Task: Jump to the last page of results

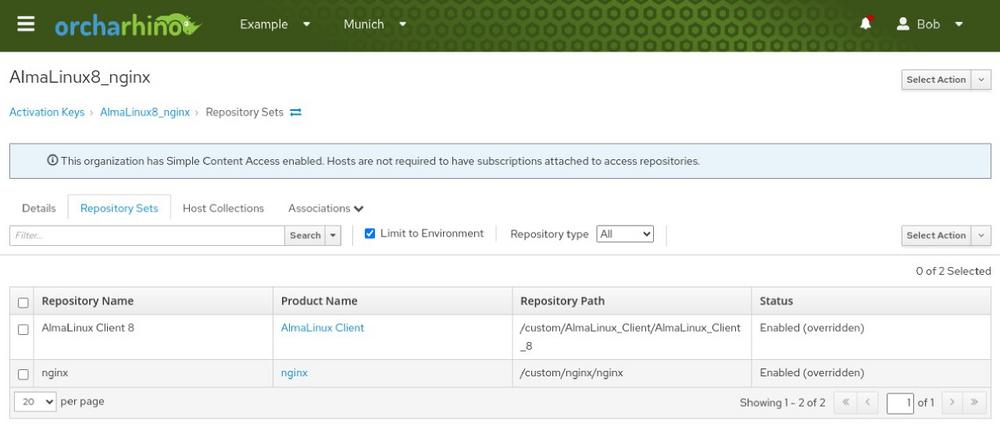Action: click(976, 403)
